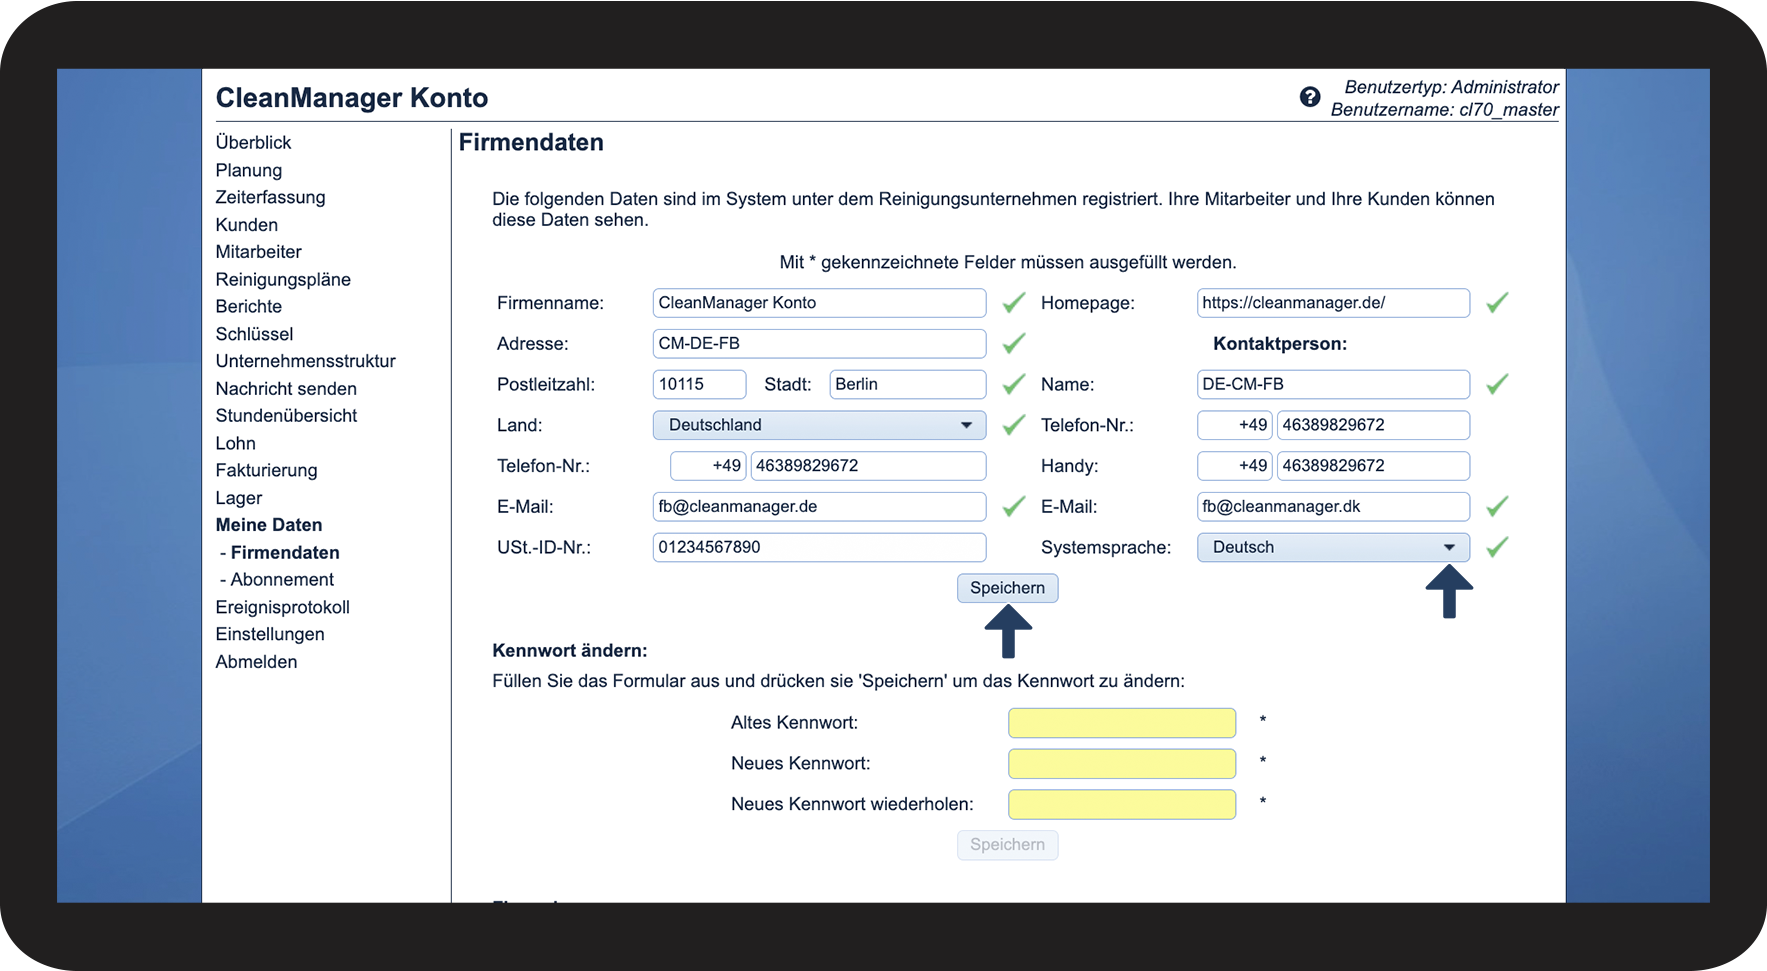Viewport: 1767px width, 971px height.
Task: Open the Land country dropdown
Action: pos(818,425)
